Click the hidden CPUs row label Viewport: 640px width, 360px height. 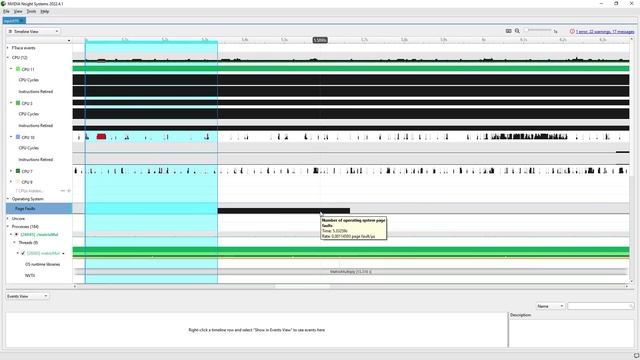(29, 191)
